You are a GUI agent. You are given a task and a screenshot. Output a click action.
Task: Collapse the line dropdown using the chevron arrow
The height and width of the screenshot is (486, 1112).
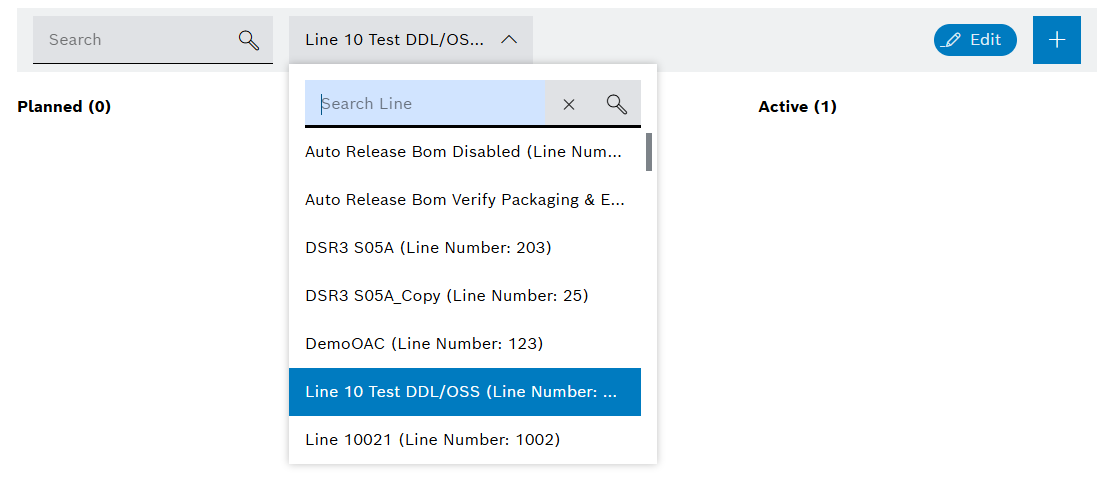tap(509, 40)
